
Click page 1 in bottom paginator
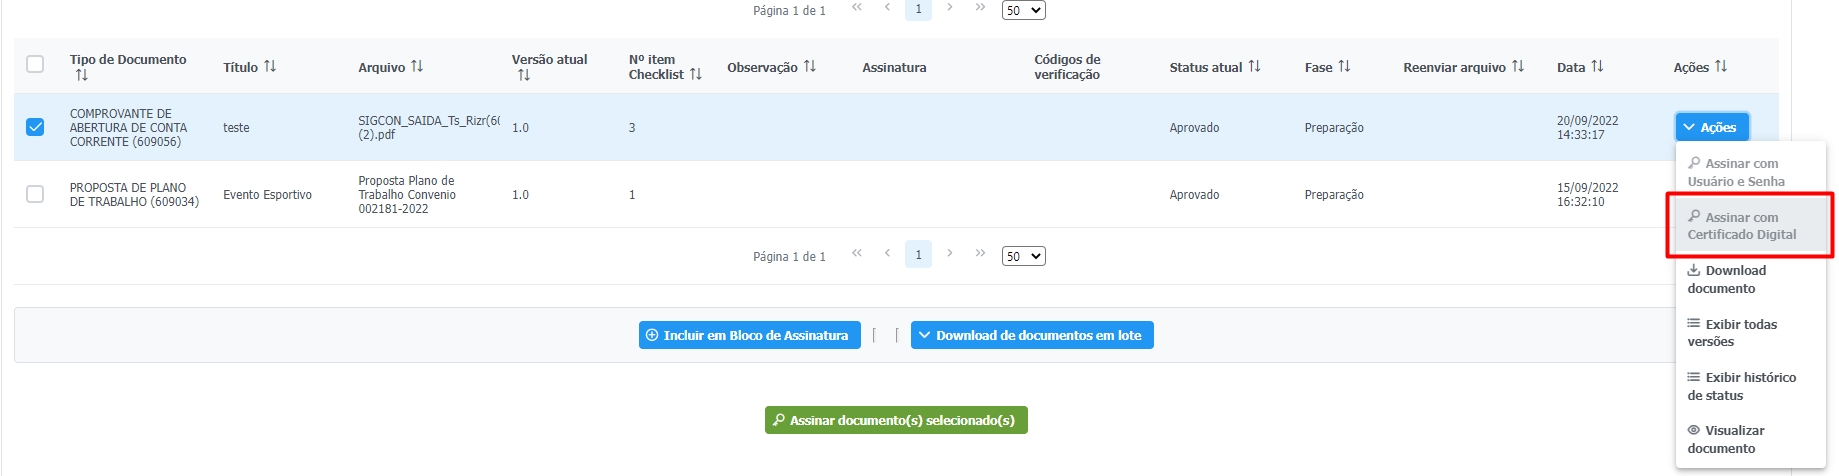click(x=918, y=255)
